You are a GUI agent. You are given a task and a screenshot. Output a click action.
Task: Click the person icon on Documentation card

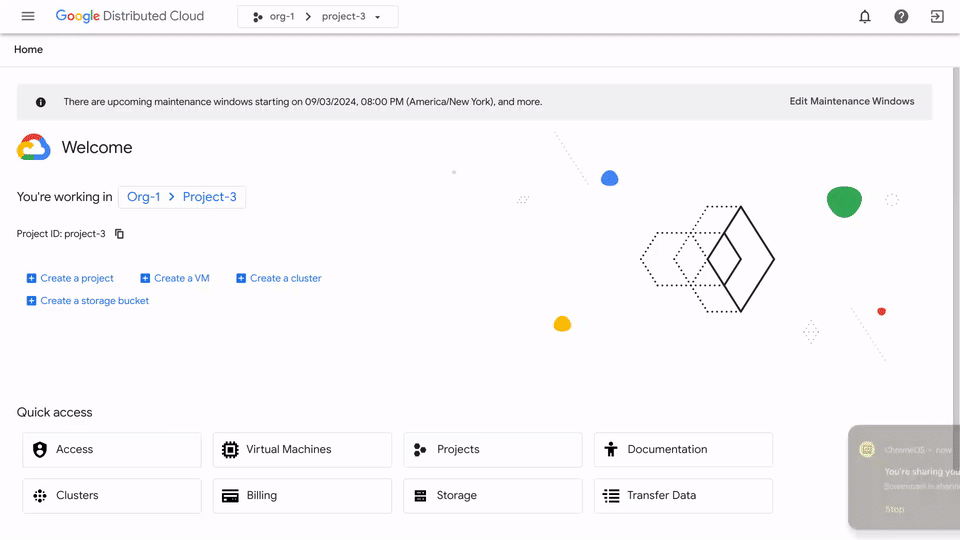pos(610,450)
